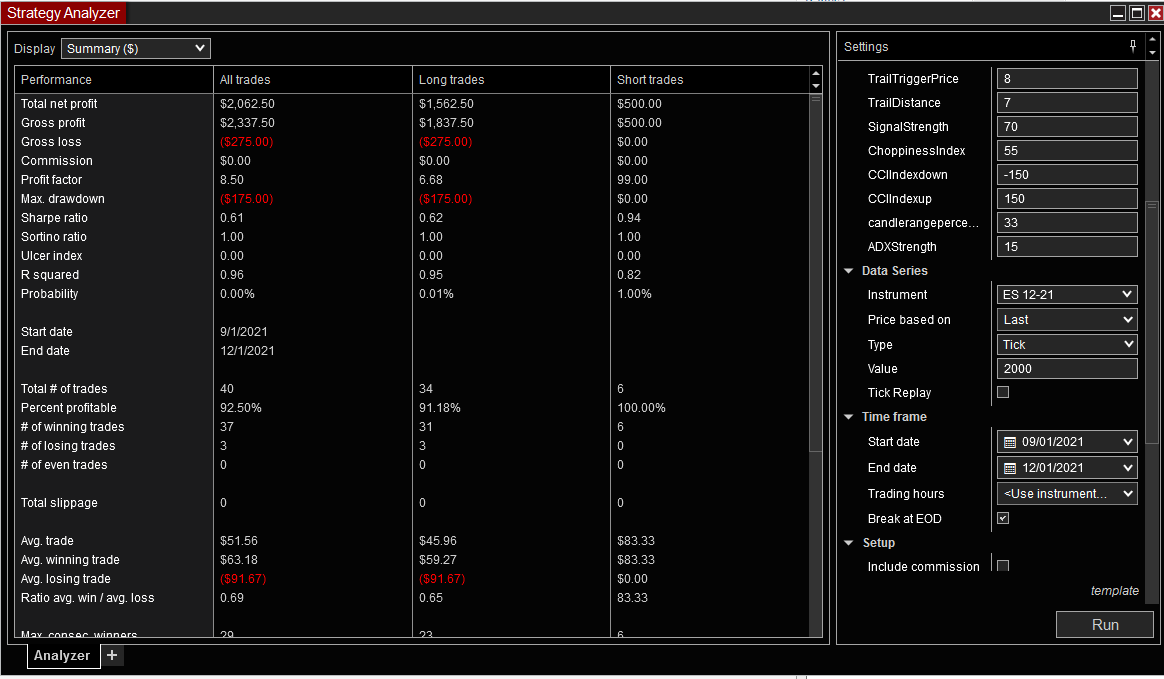This screenshot has width=1164, height=679.
Task: Select the Analyzer tab
Action: (x=62, y=655)
